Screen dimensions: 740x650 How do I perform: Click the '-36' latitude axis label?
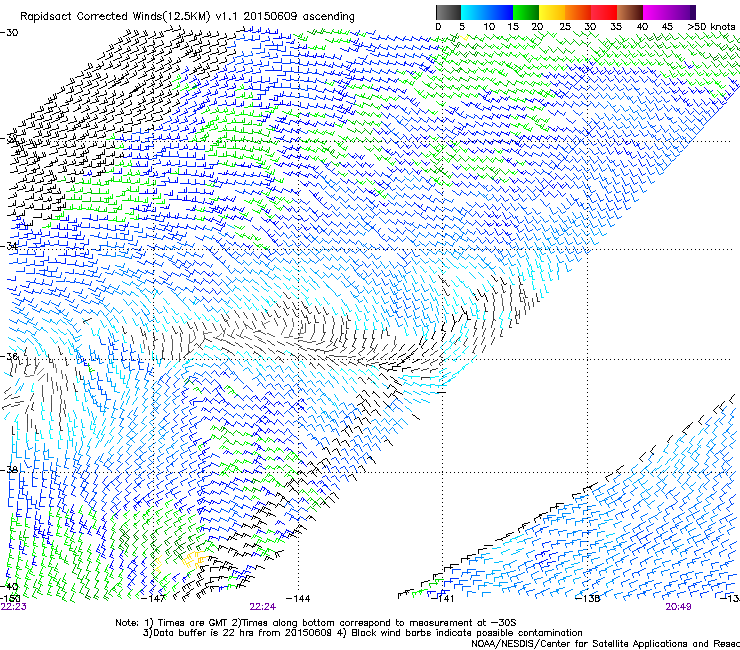click(x=9, y=356)
